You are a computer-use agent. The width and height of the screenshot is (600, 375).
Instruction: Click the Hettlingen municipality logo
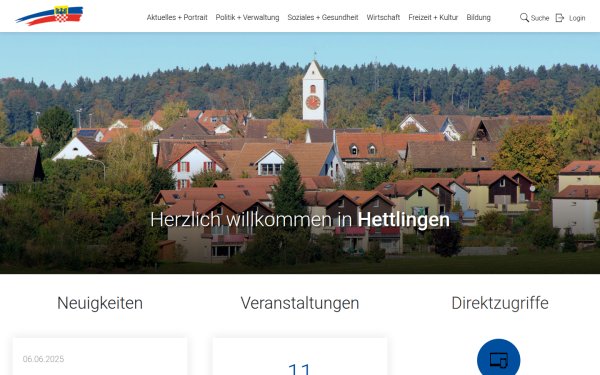click(49, 16)
